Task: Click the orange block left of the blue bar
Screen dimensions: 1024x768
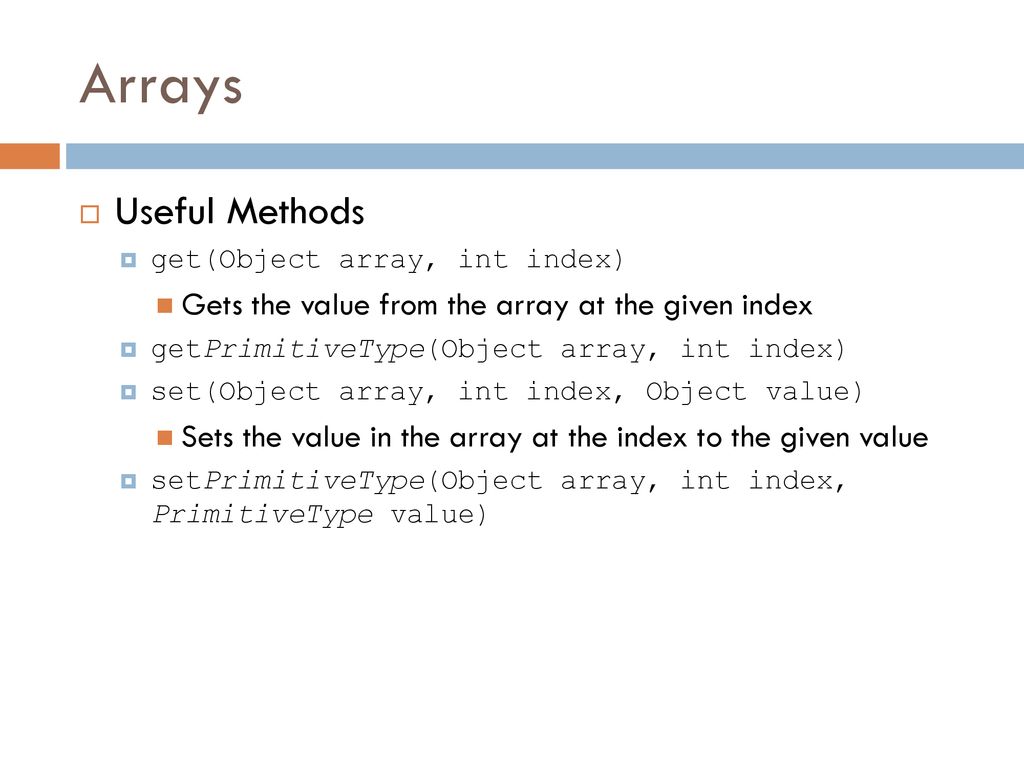Action: point(29,156)
